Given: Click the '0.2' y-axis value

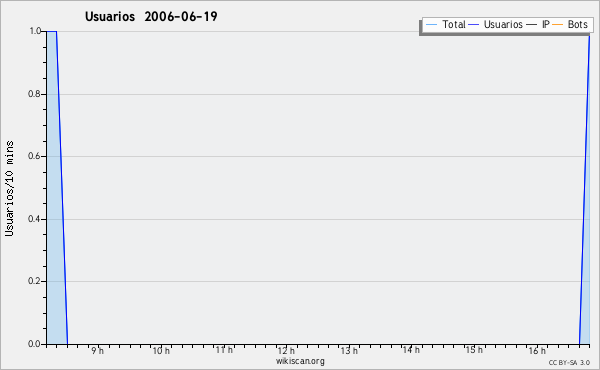Looking at the screenshot, I should click(x=34, y=281).
